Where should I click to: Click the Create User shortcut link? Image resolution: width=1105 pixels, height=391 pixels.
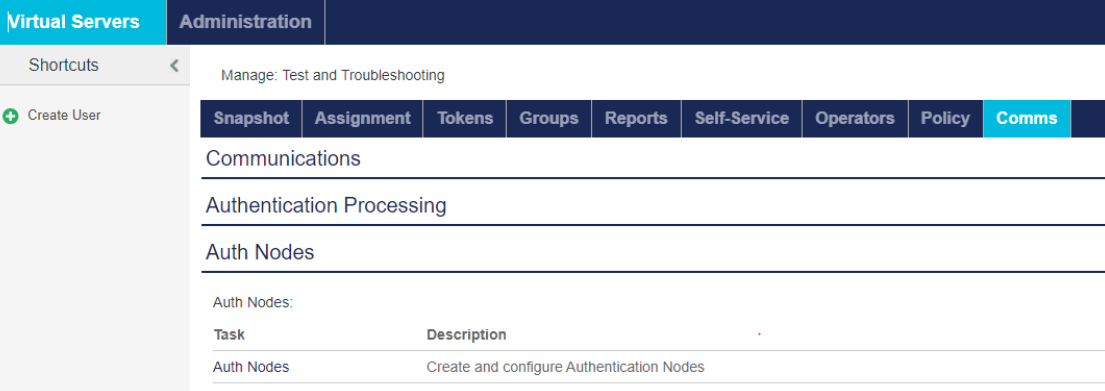64,116
